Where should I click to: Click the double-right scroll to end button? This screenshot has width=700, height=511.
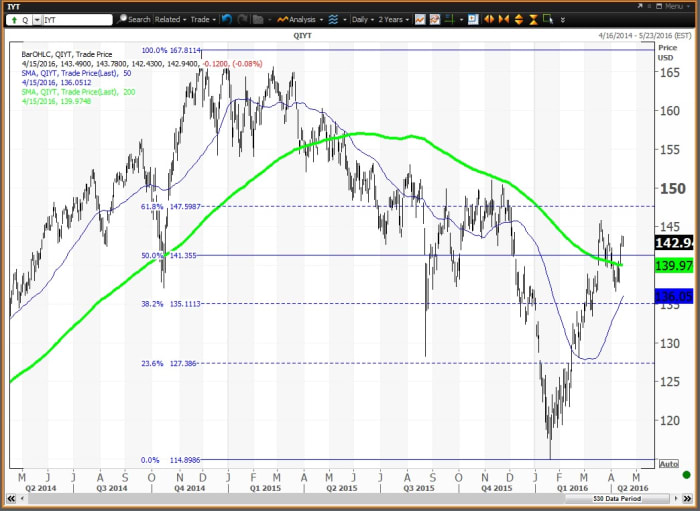[x=686, y=499]
